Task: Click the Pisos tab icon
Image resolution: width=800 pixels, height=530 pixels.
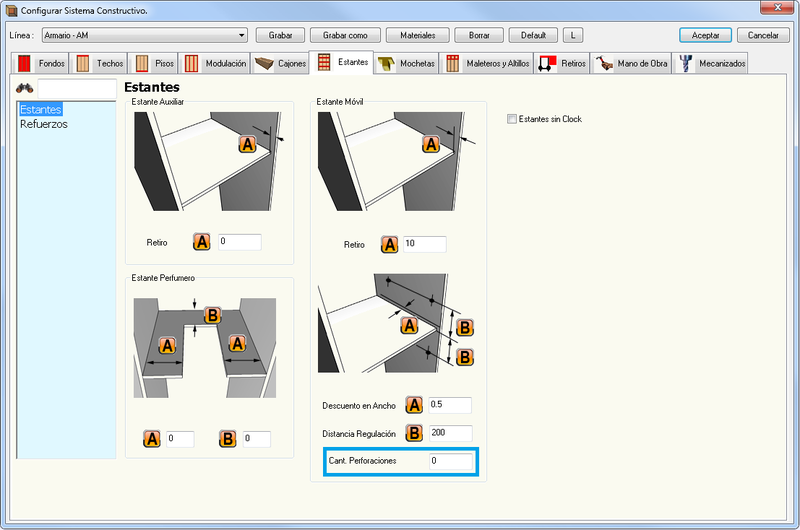Action: (x=142, y=63)
